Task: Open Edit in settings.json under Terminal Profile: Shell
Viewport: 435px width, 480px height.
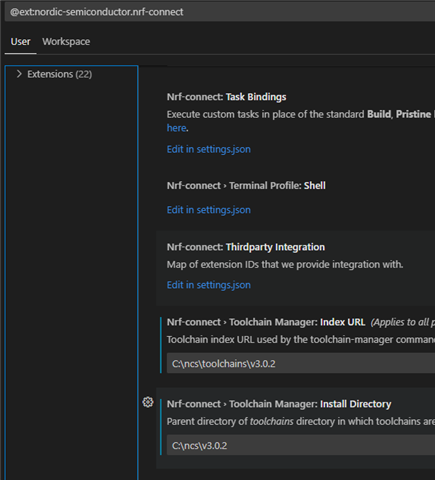Action: pyautogui.click(x=209, y=210)
